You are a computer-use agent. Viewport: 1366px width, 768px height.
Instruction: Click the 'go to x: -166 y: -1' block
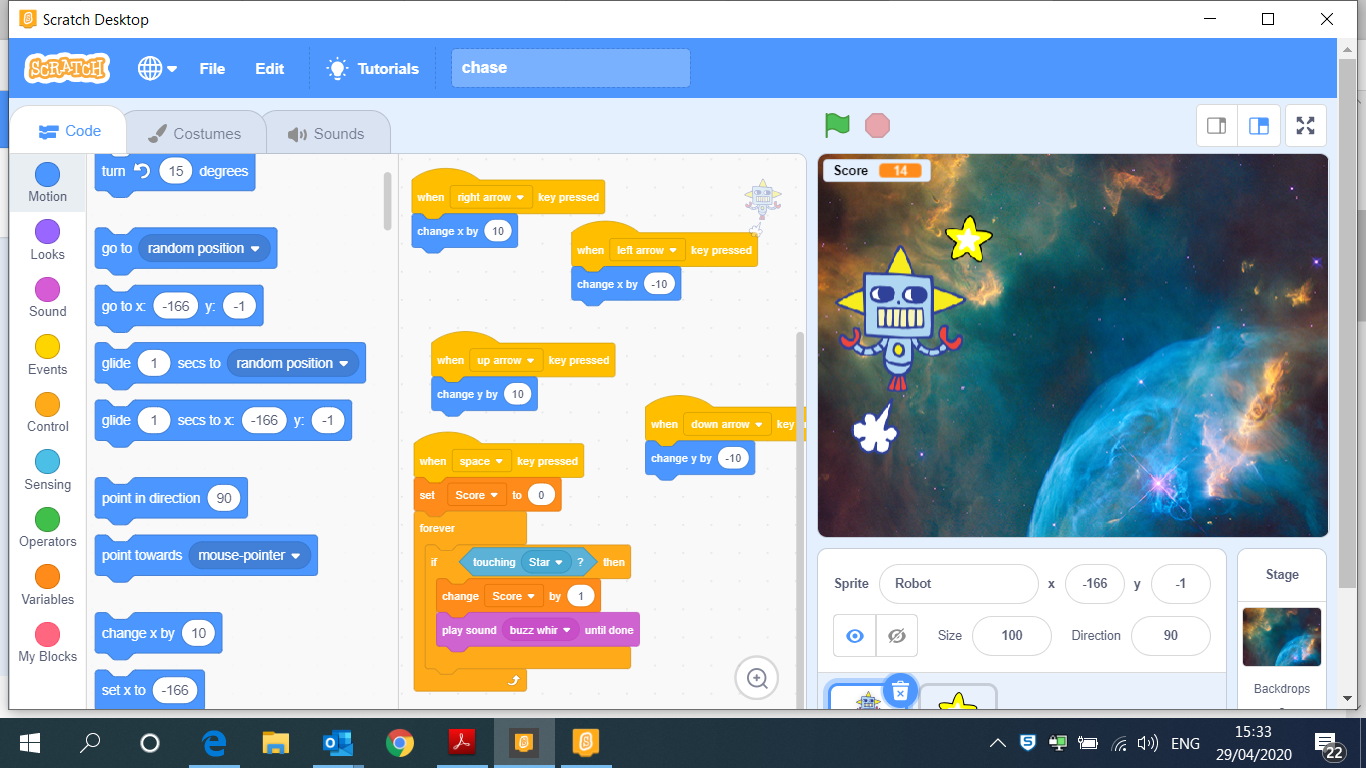(178, 306)
